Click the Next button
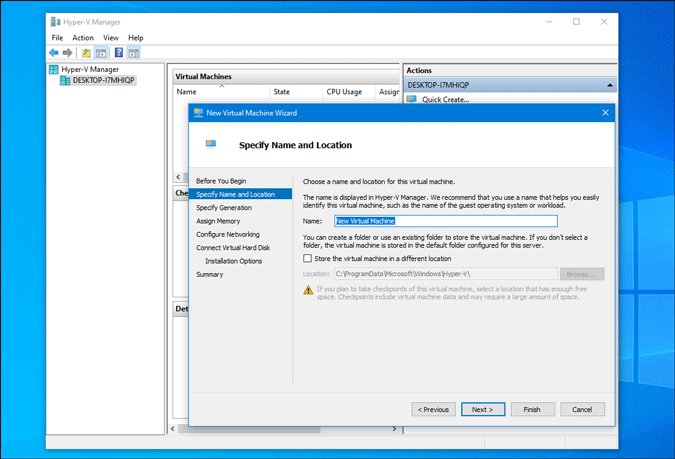The image size is (675, 459). [483, 409]
